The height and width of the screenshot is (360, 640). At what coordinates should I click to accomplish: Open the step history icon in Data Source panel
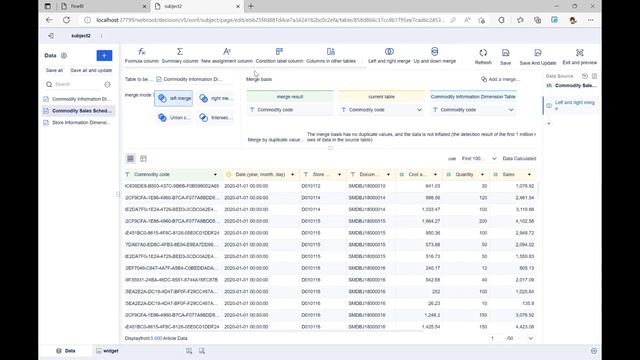(584, 76)
